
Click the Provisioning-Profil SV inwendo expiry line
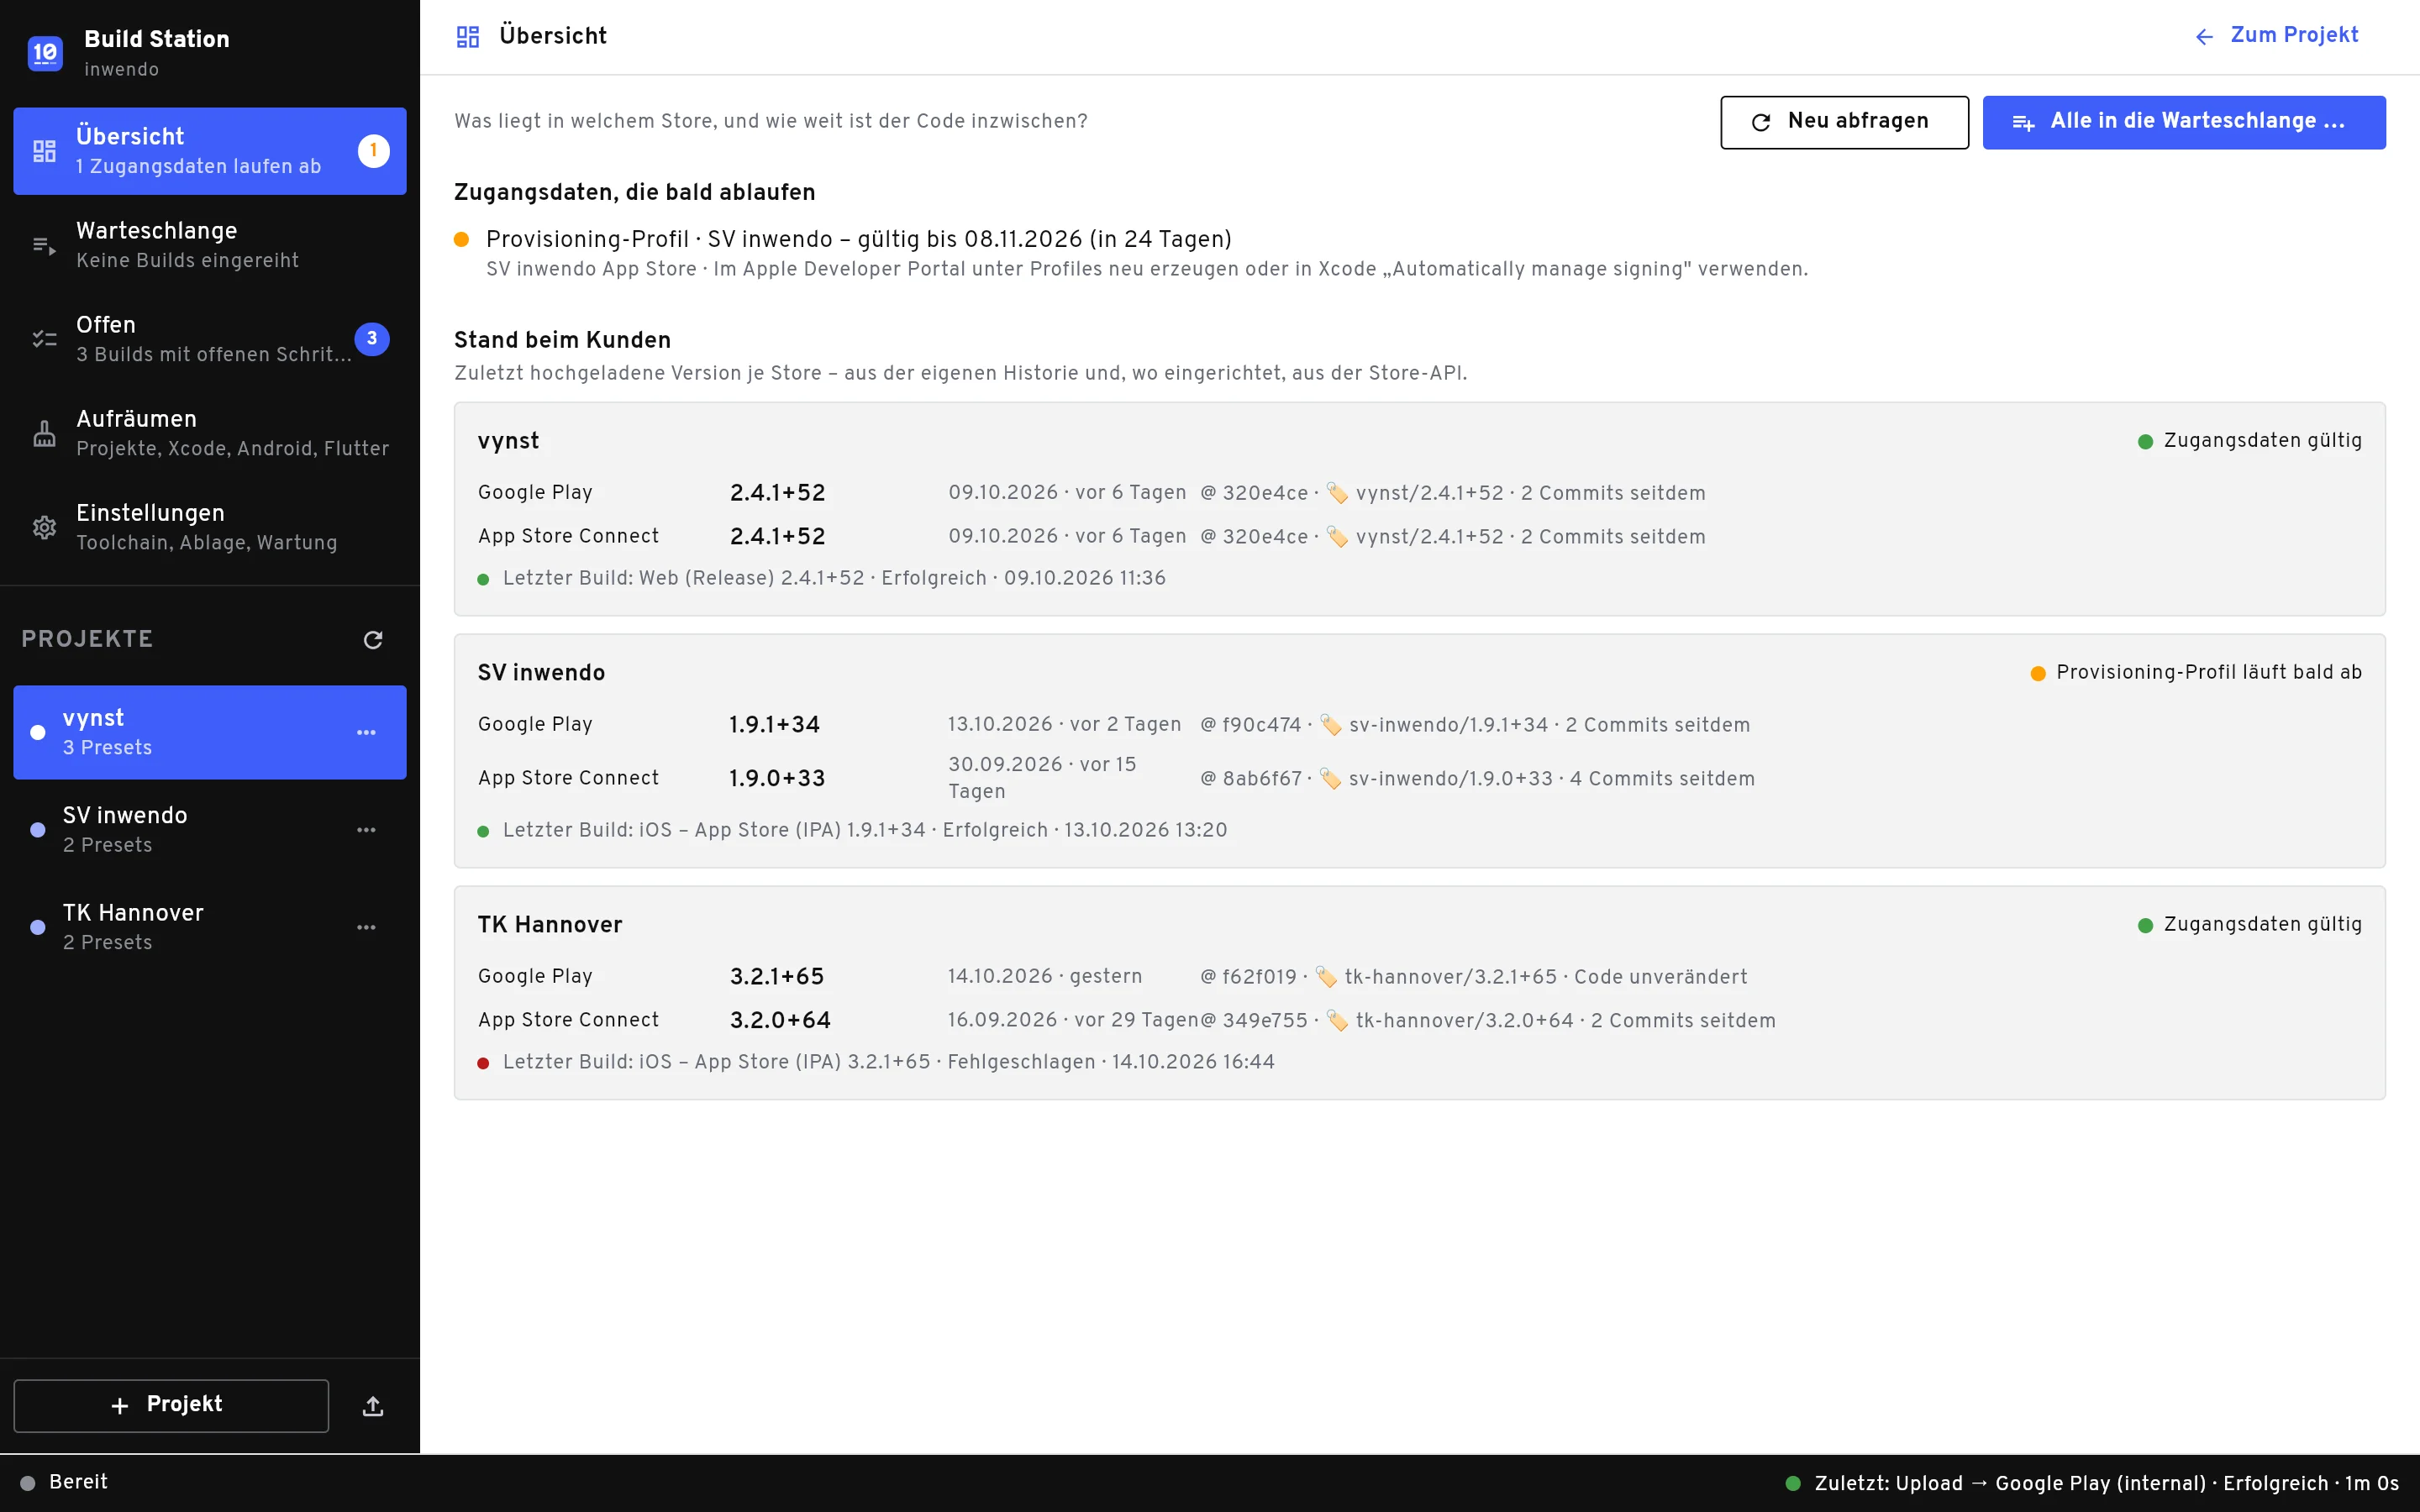click(859, 240)
